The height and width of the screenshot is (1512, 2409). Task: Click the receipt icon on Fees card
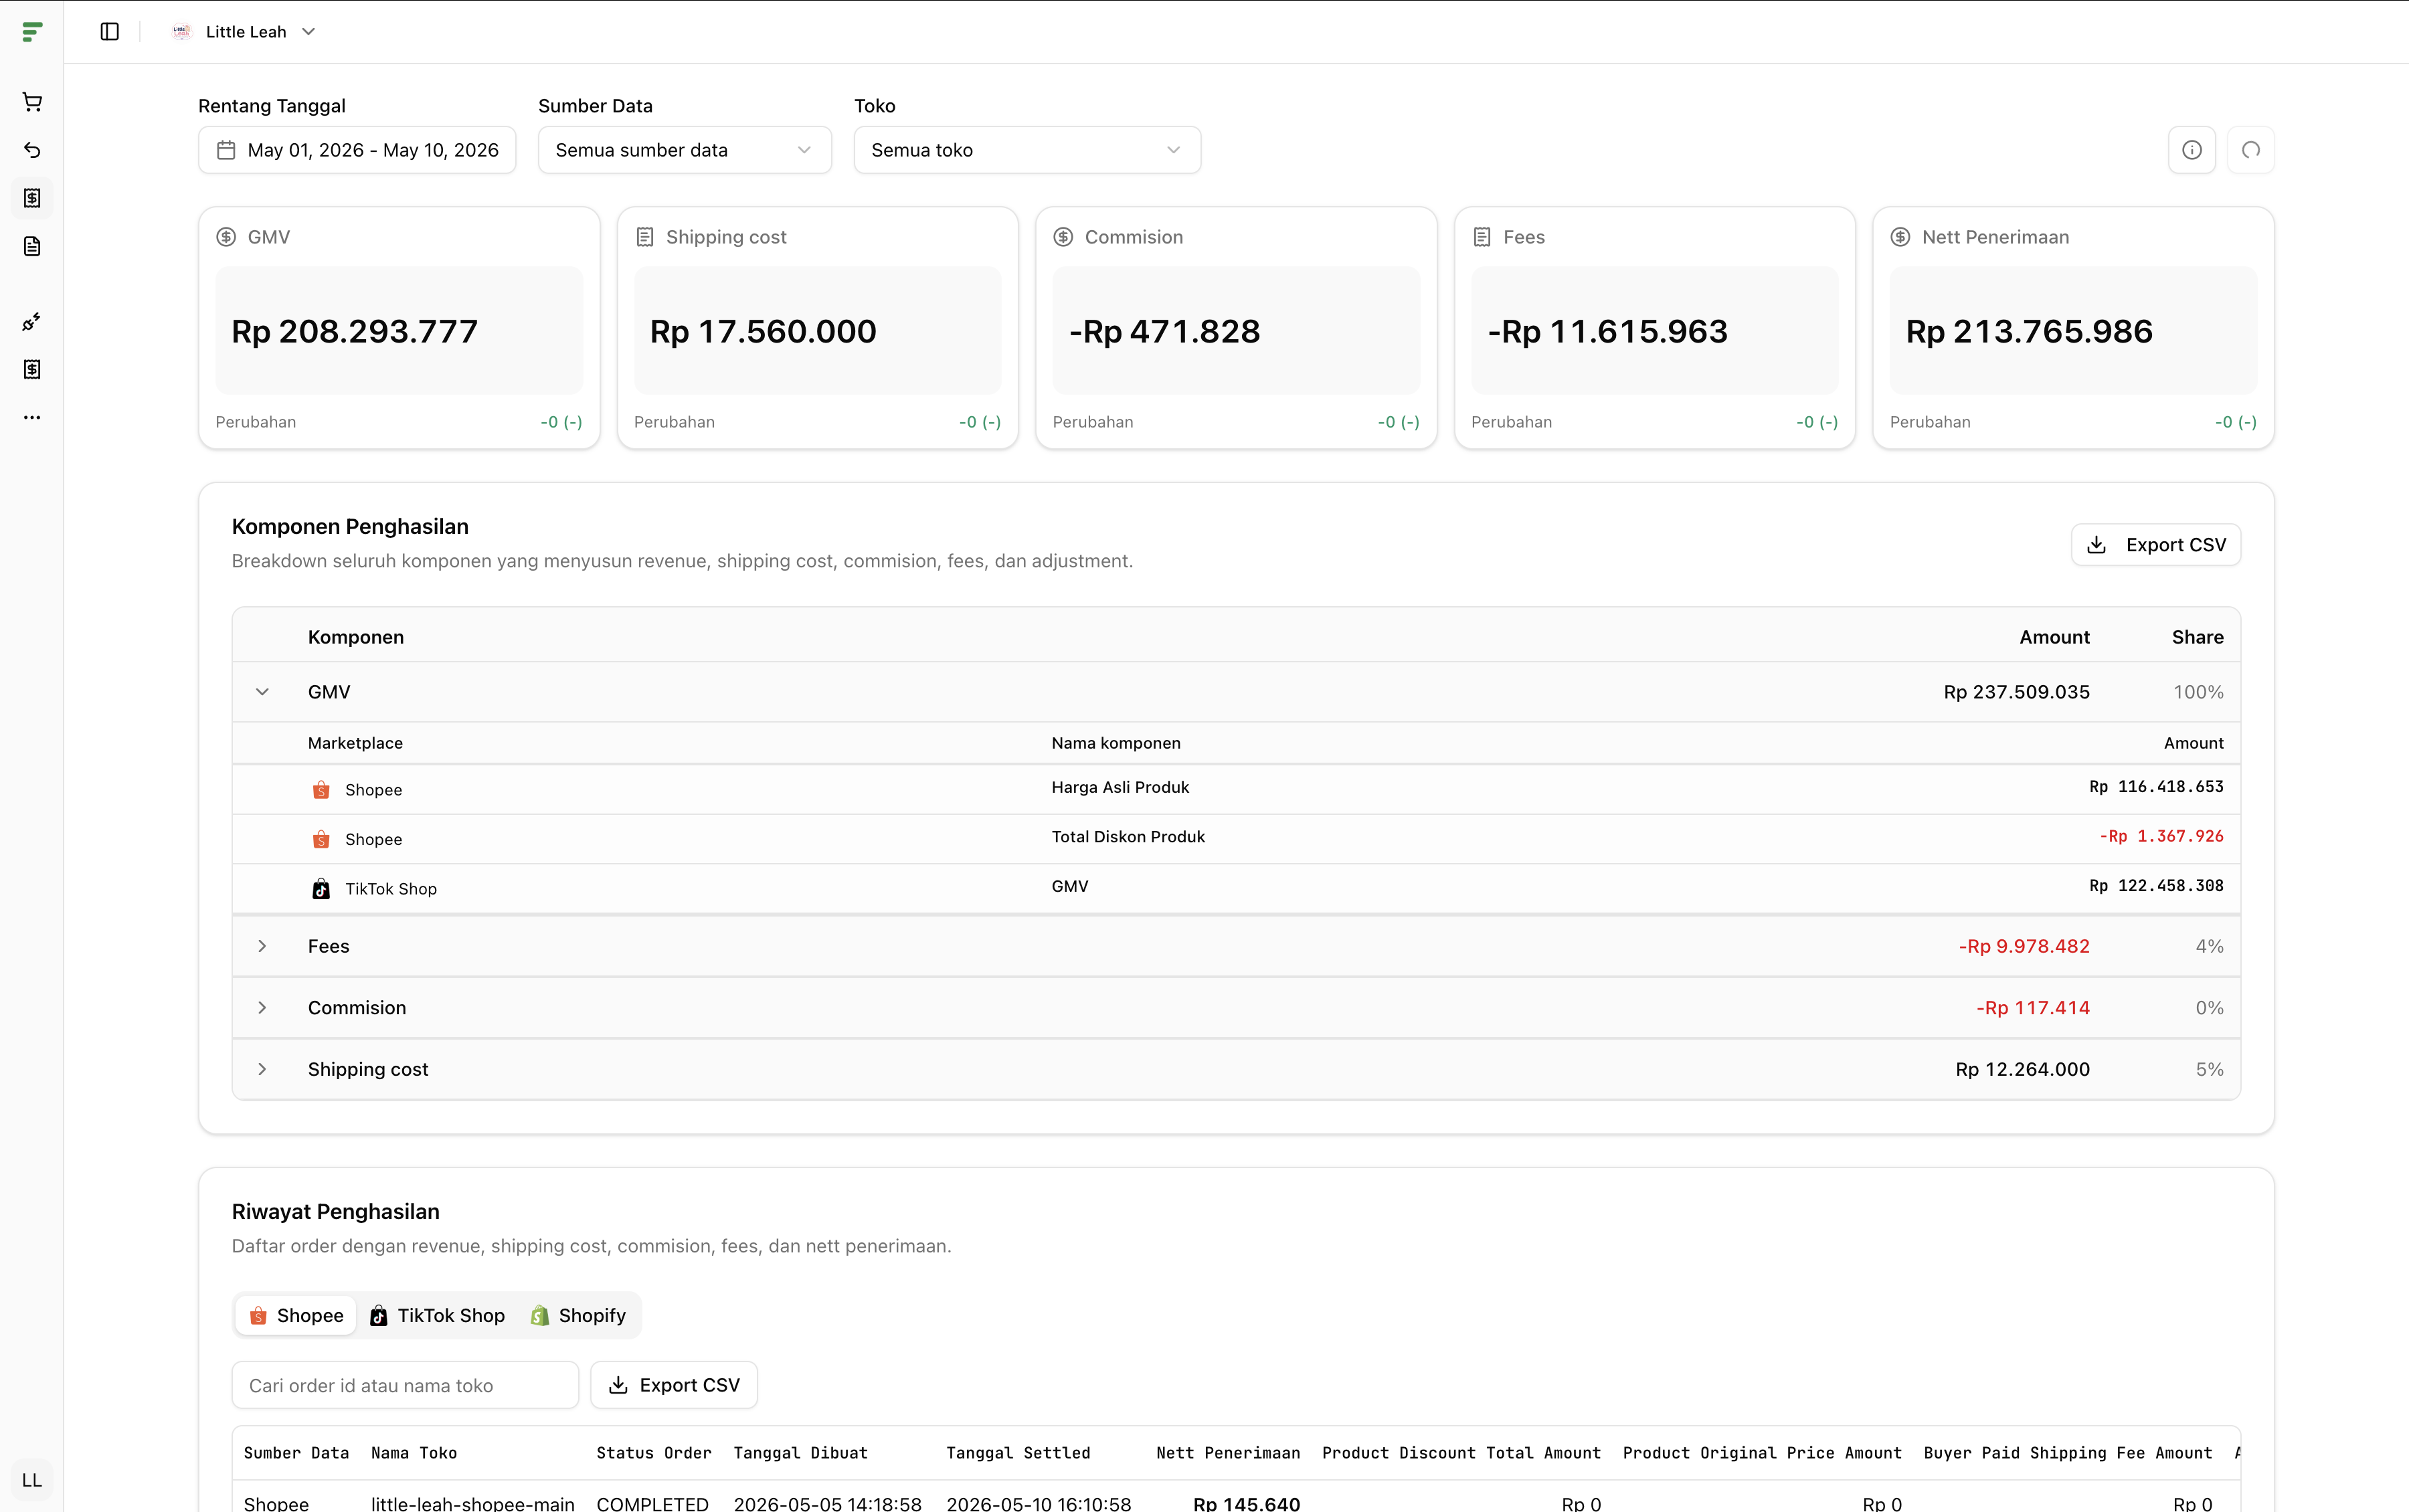tap(1482, 237)
